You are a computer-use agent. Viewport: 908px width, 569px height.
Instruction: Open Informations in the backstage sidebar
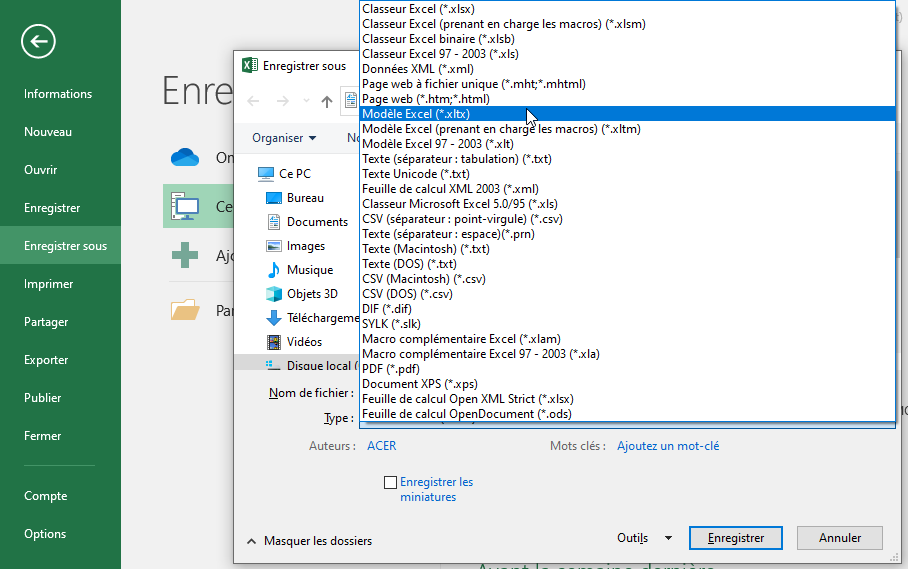60,94
